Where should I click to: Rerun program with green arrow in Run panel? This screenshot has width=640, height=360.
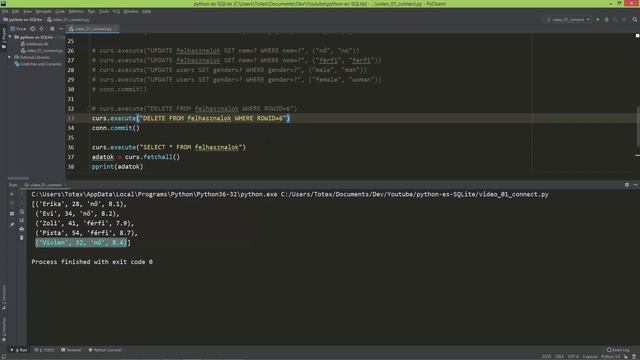[12, 194]
